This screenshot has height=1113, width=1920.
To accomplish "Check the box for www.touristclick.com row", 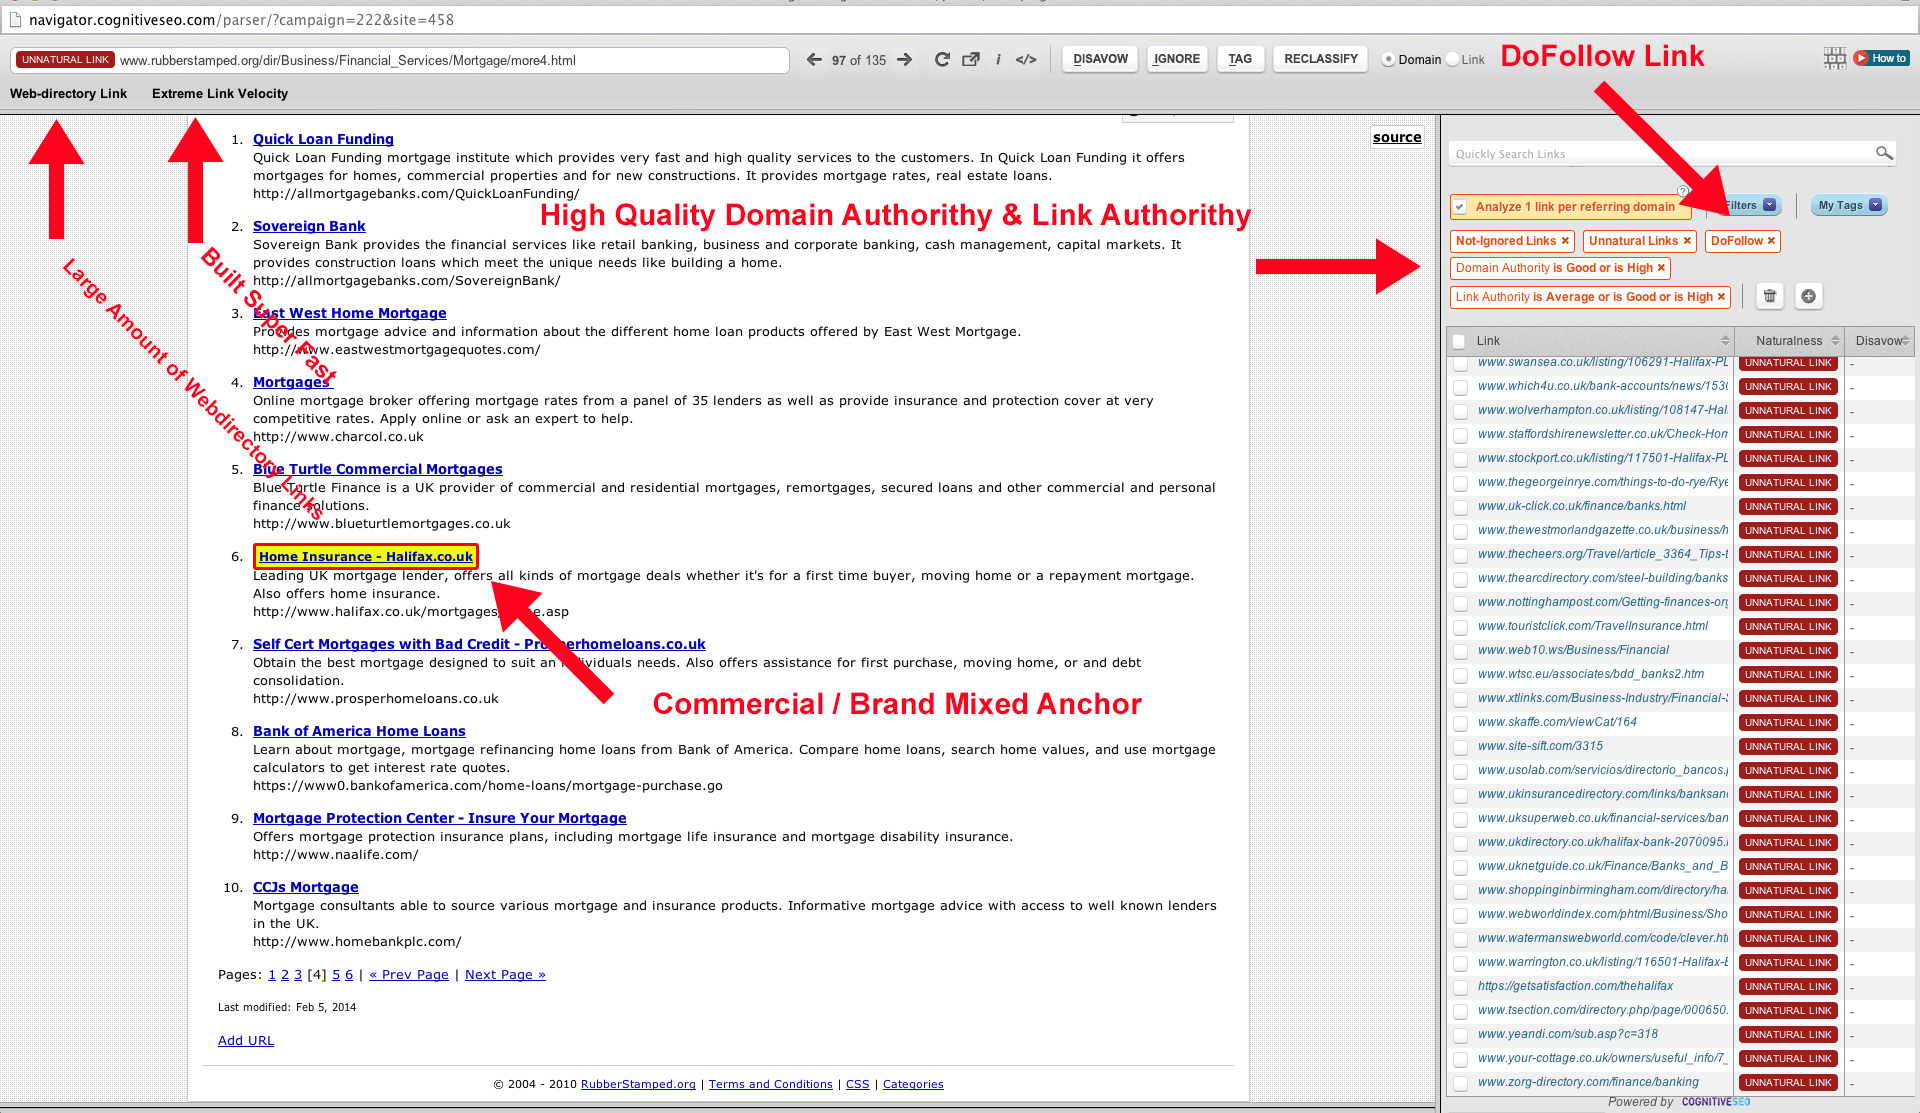I will tap(1461, 627).
